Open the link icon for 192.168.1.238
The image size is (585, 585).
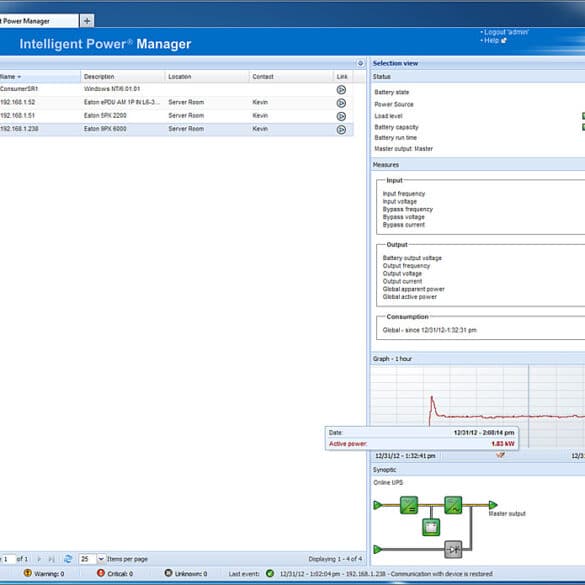[341, 129]
